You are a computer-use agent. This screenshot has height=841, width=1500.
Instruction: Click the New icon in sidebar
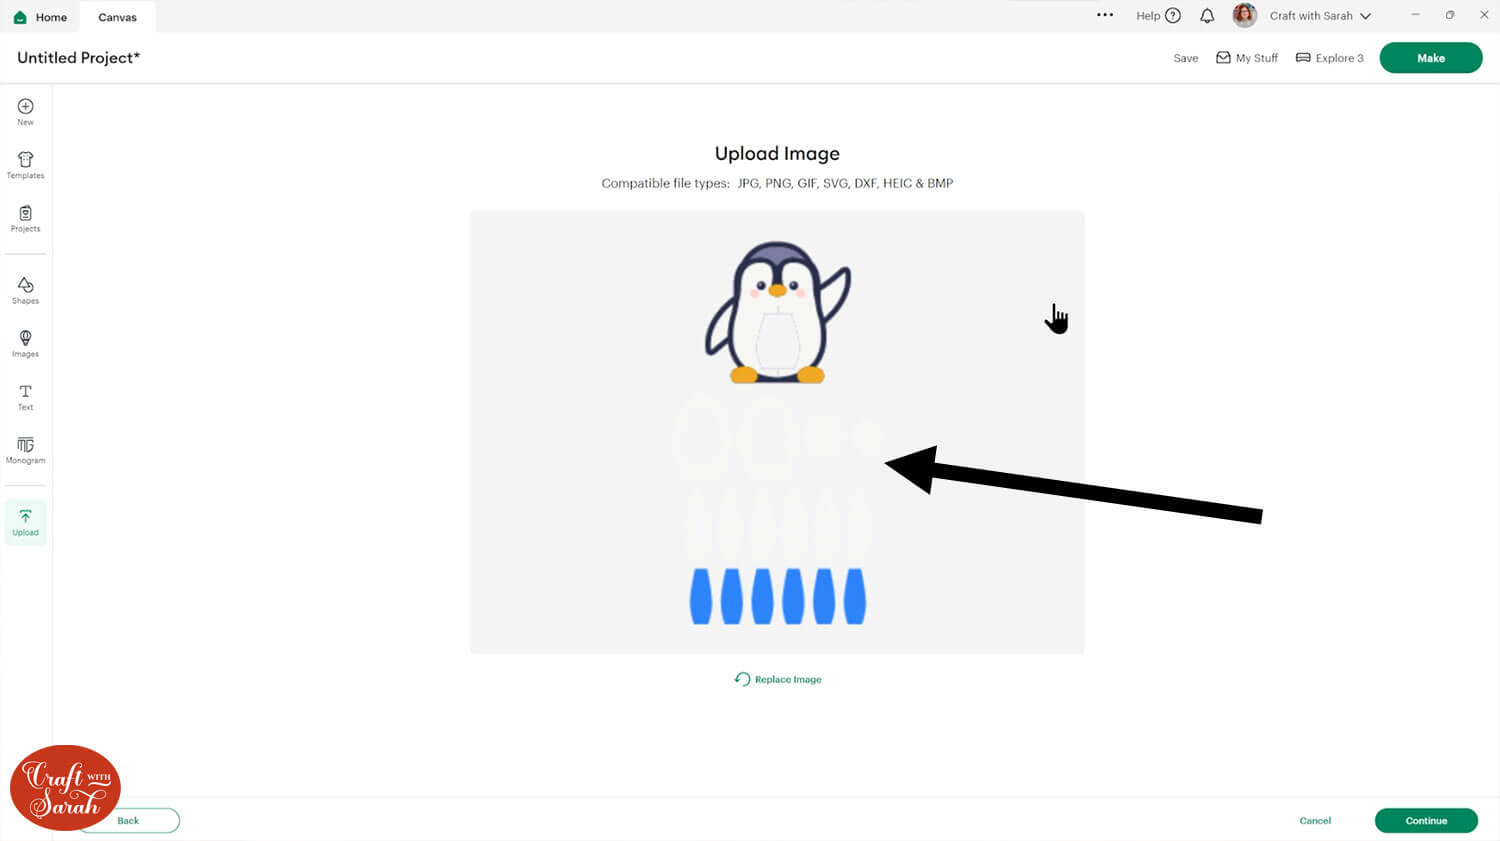click(25, 112)
